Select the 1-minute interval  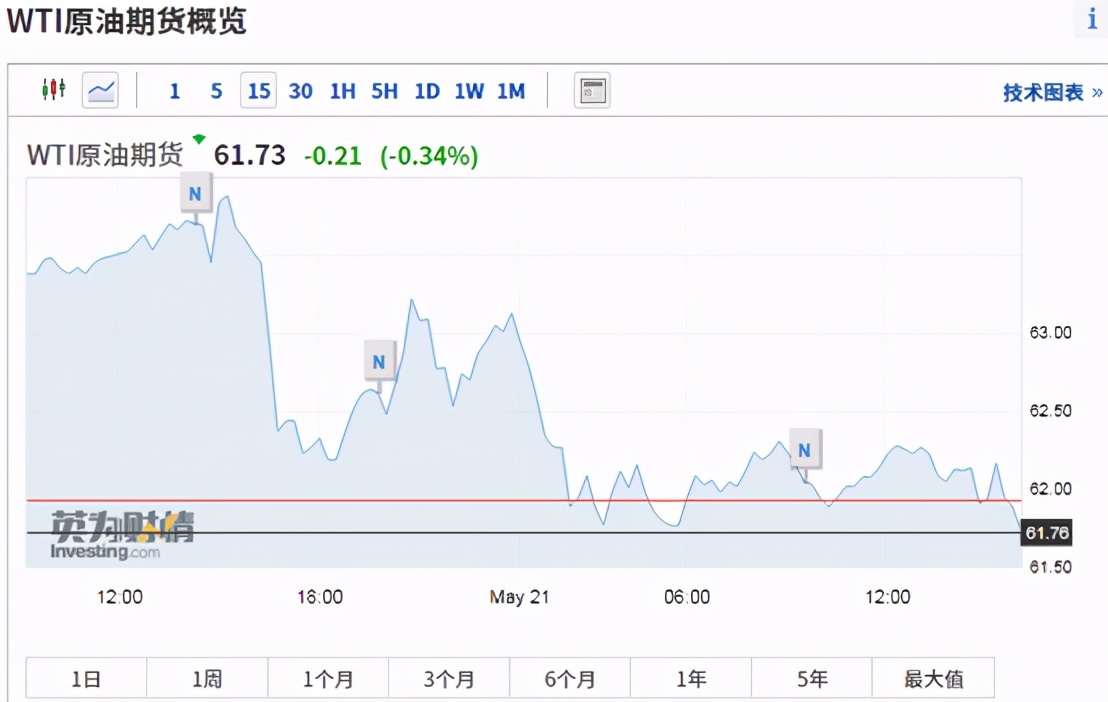click(175, 91)
